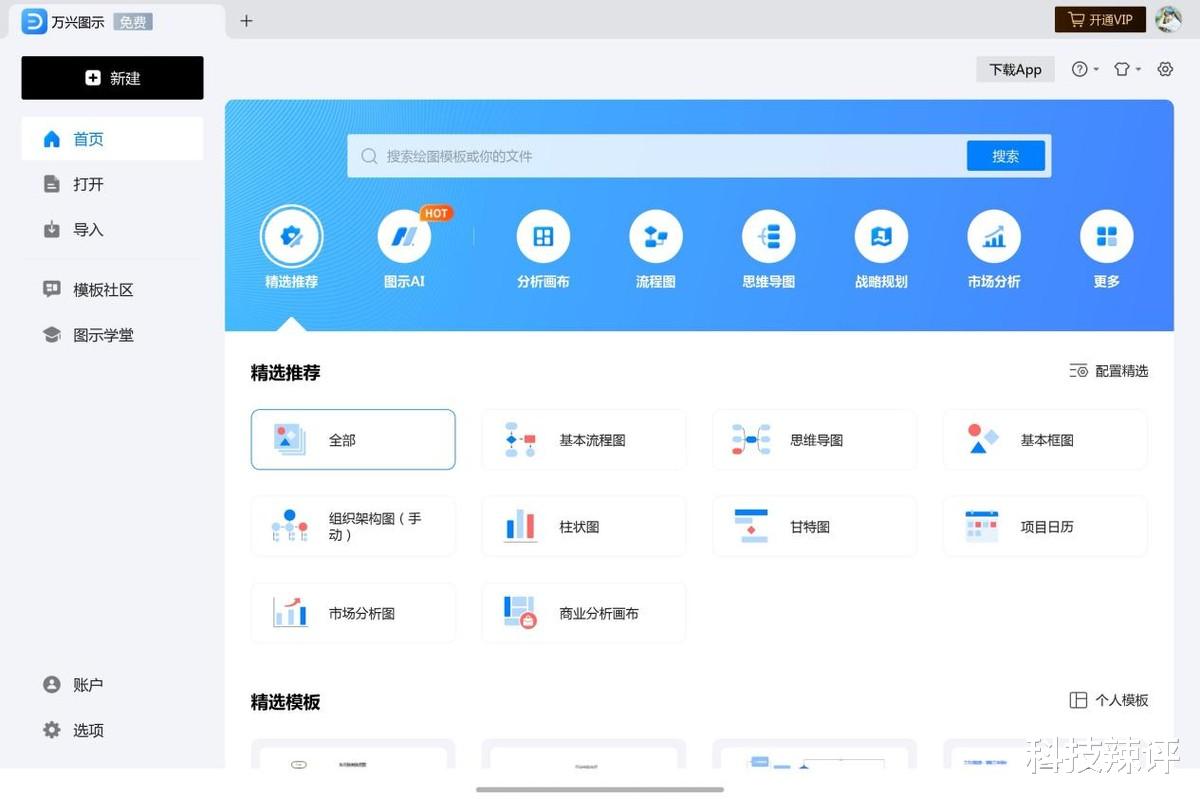The height and width of the screenshot is (799, 1200).
Task: Click the blue 搜索 button
Action: 1006,156
